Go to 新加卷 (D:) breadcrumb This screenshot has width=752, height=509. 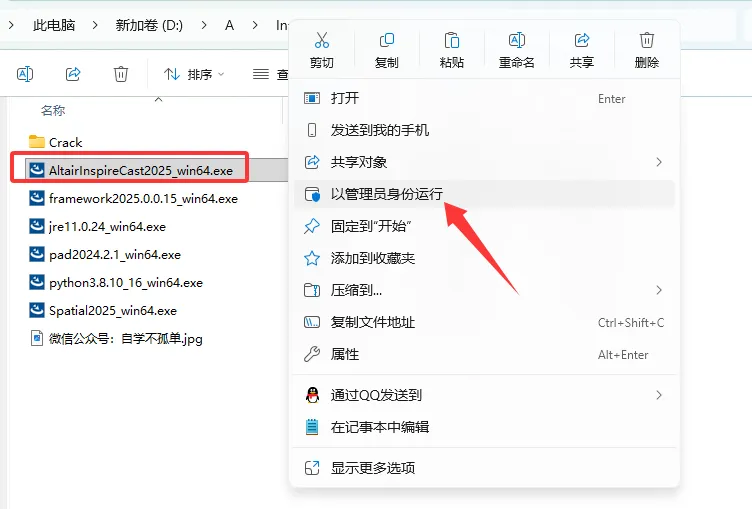(149, 25)
